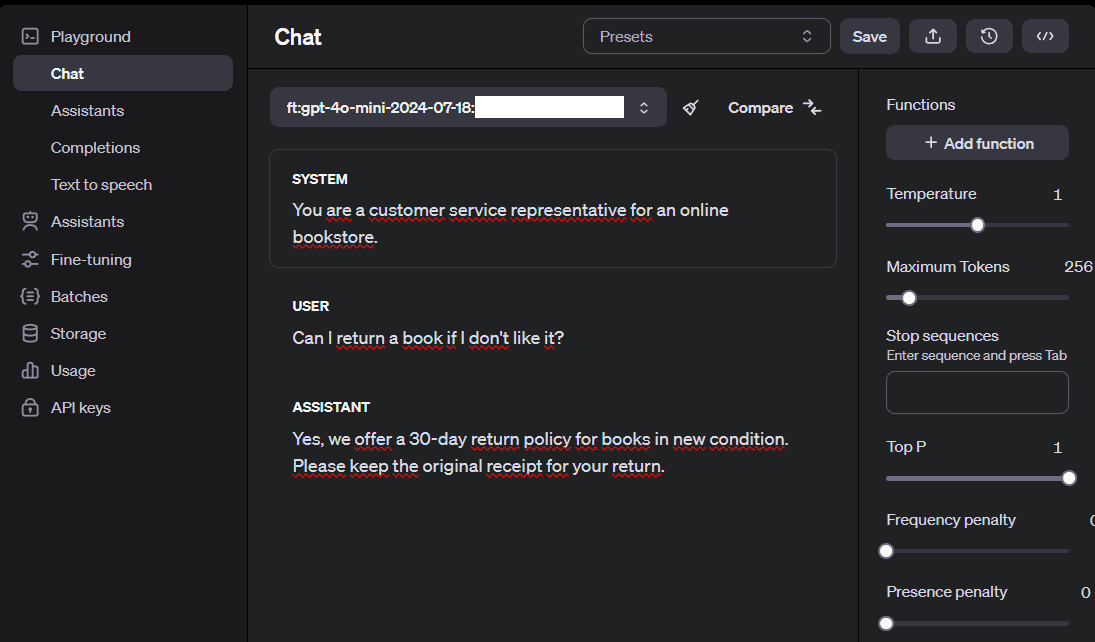The height and width of the screenshot is (642, 1095).
Task: Clear the chat with the broom icon
Action: pos(691,108)
